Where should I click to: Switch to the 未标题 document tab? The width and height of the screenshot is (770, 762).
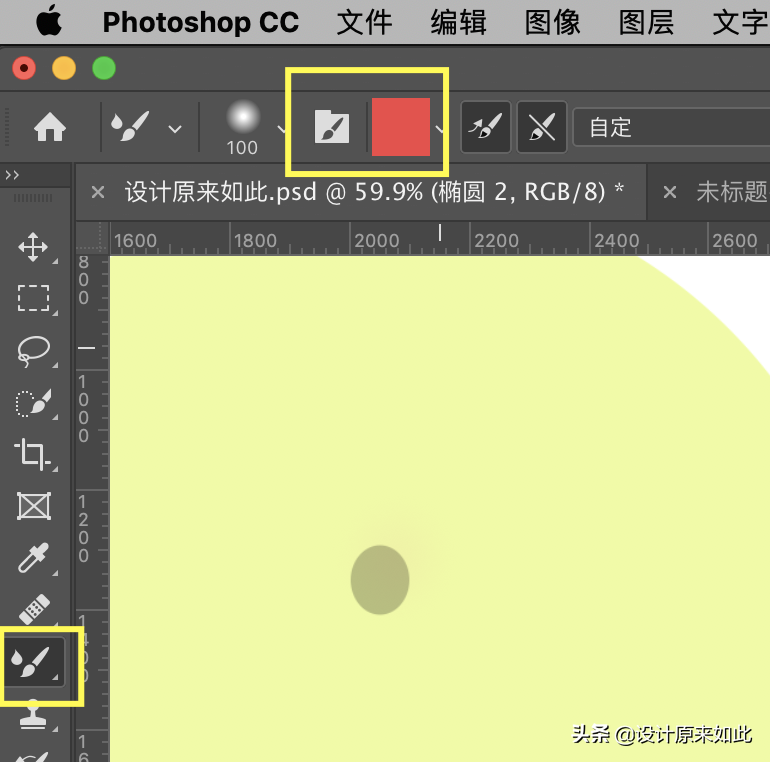(730, 192)
